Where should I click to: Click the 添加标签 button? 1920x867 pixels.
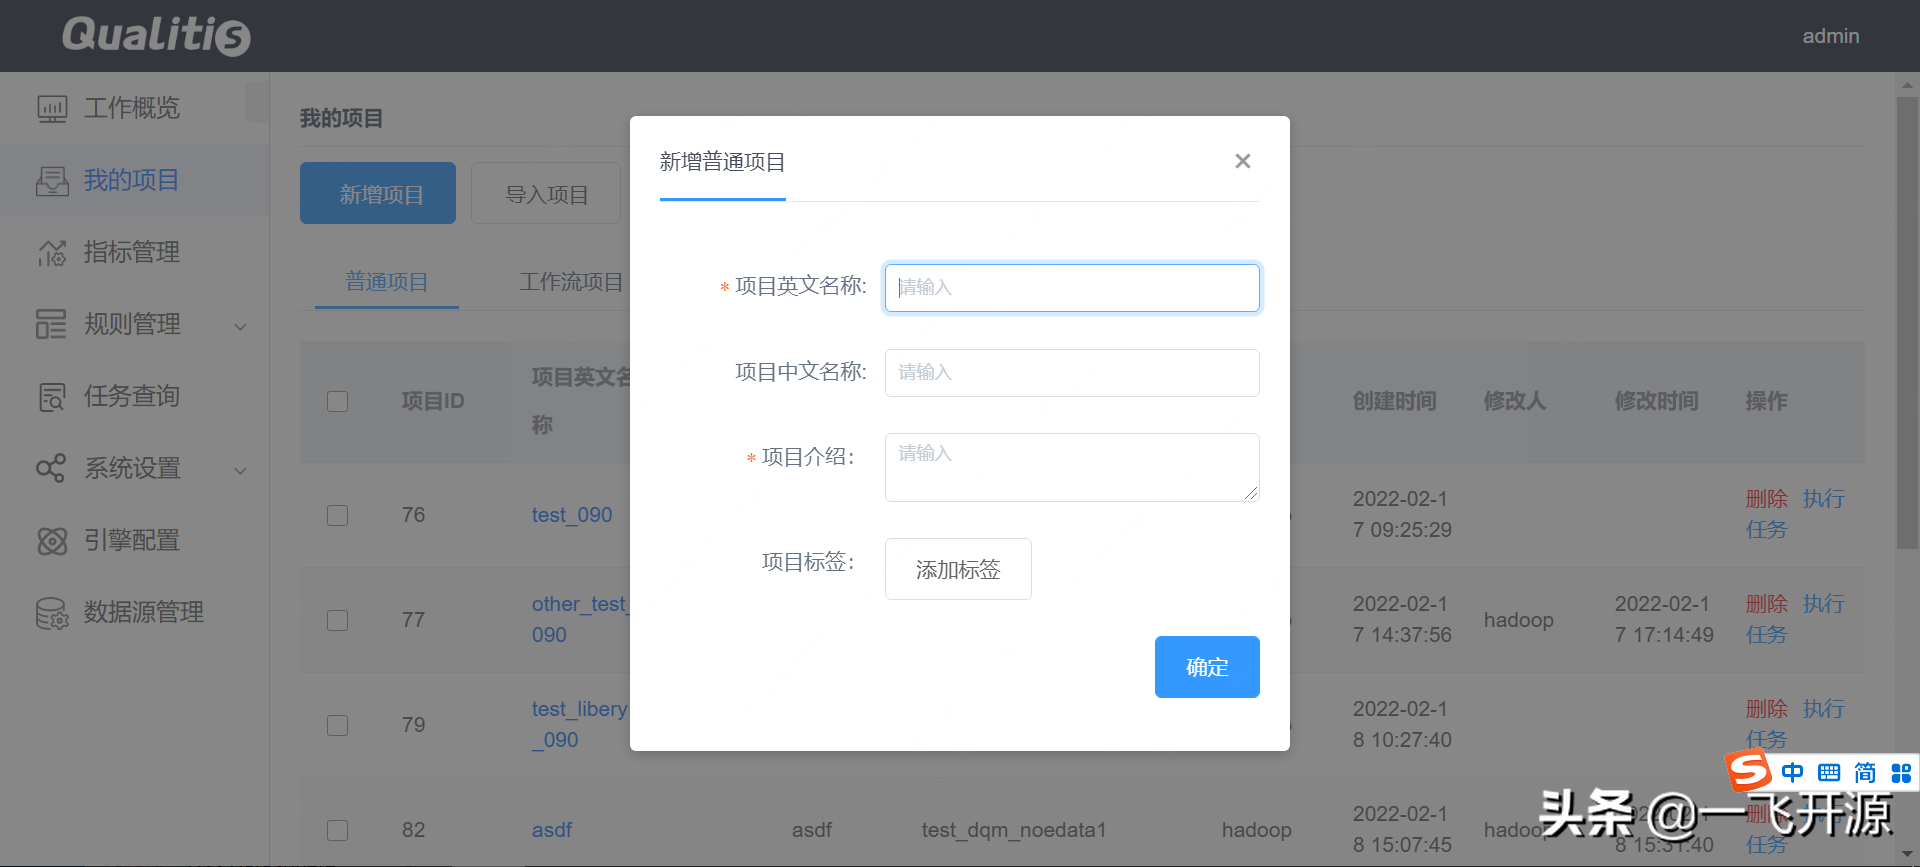click(958, 569)
